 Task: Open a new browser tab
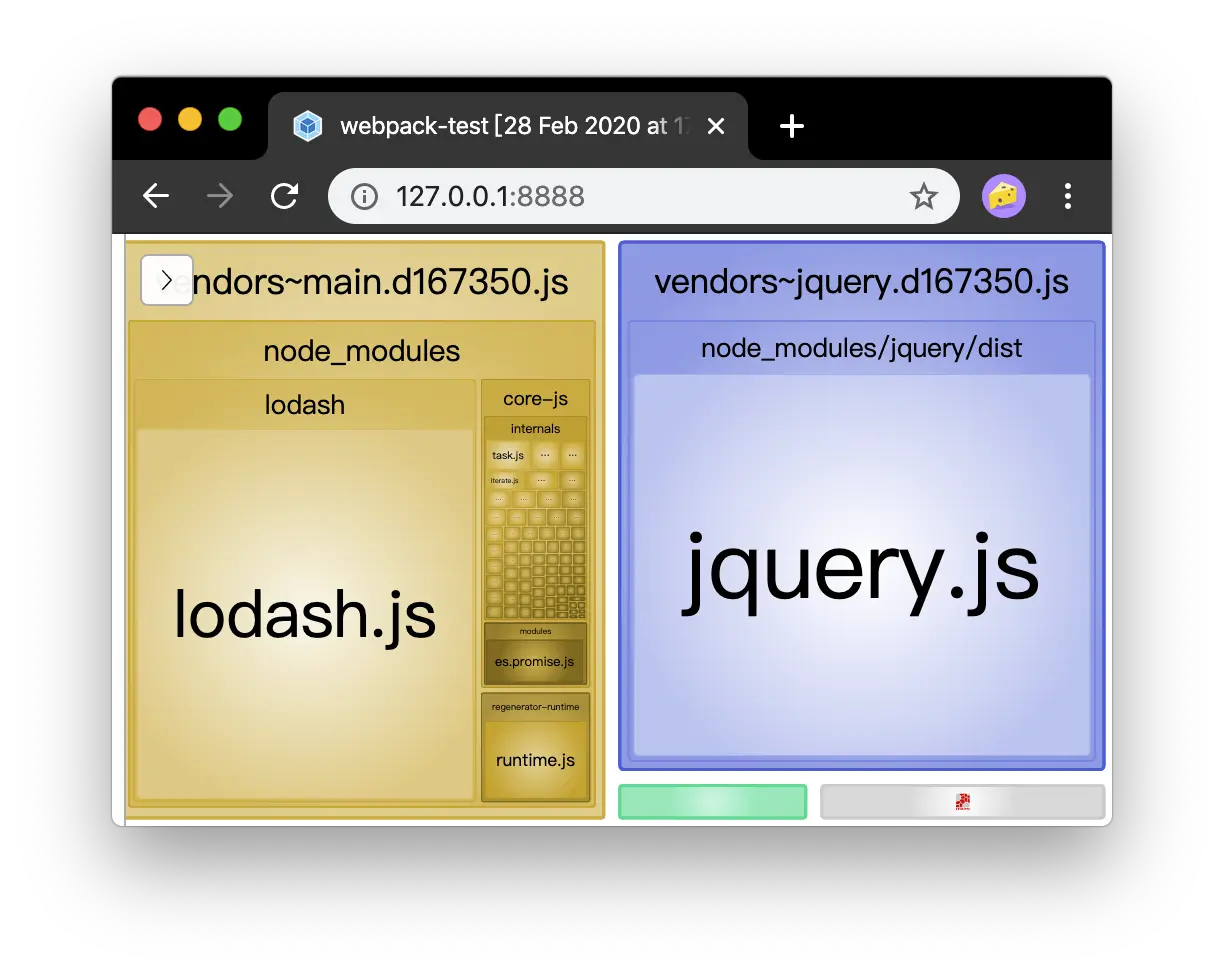[x=791, y=126]
